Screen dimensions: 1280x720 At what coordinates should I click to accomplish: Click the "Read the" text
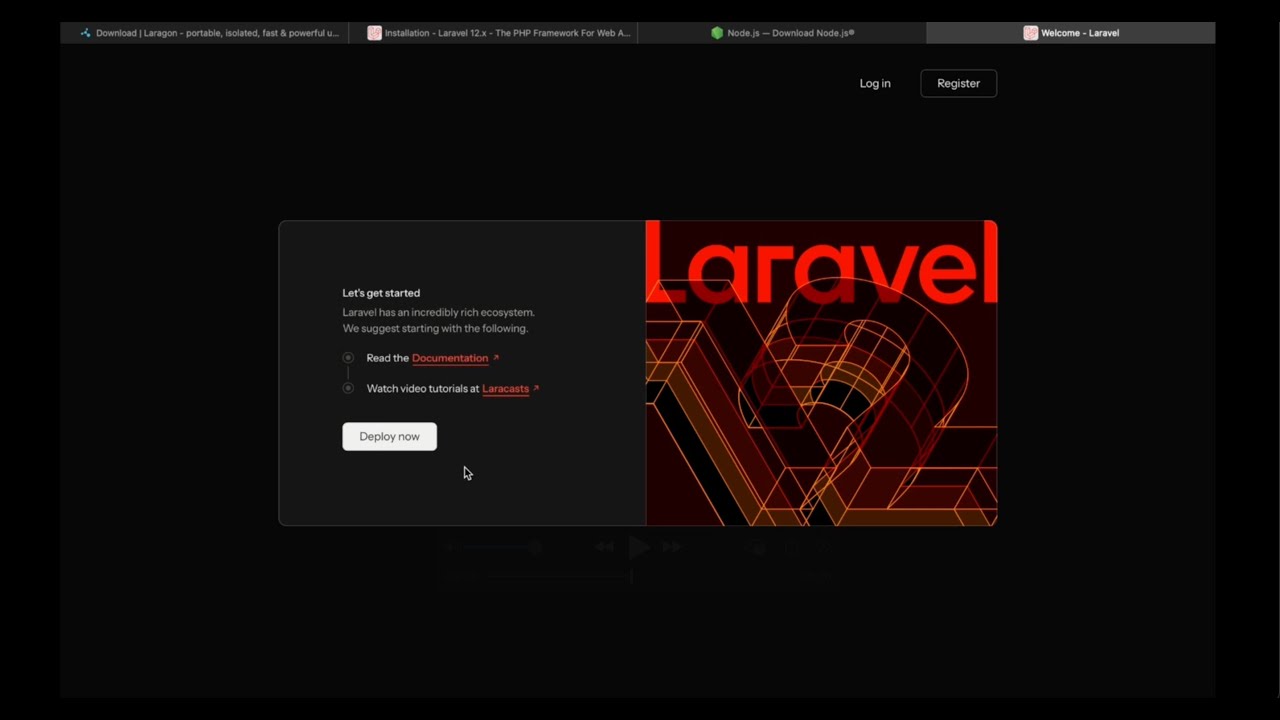click(x=388, y=358)
